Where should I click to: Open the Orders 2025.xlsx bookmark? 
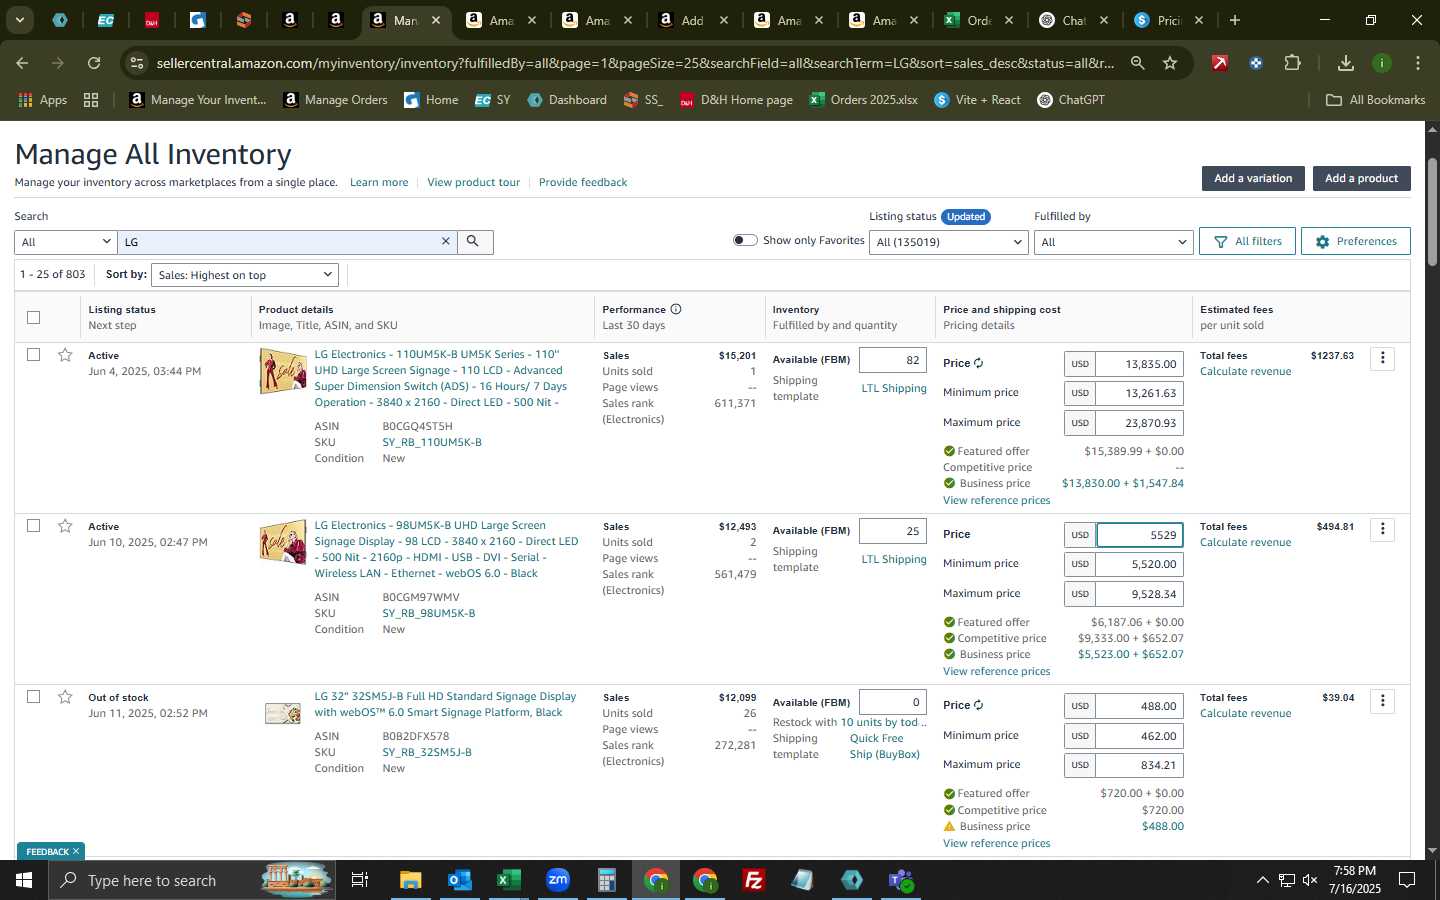click(863, 100)
